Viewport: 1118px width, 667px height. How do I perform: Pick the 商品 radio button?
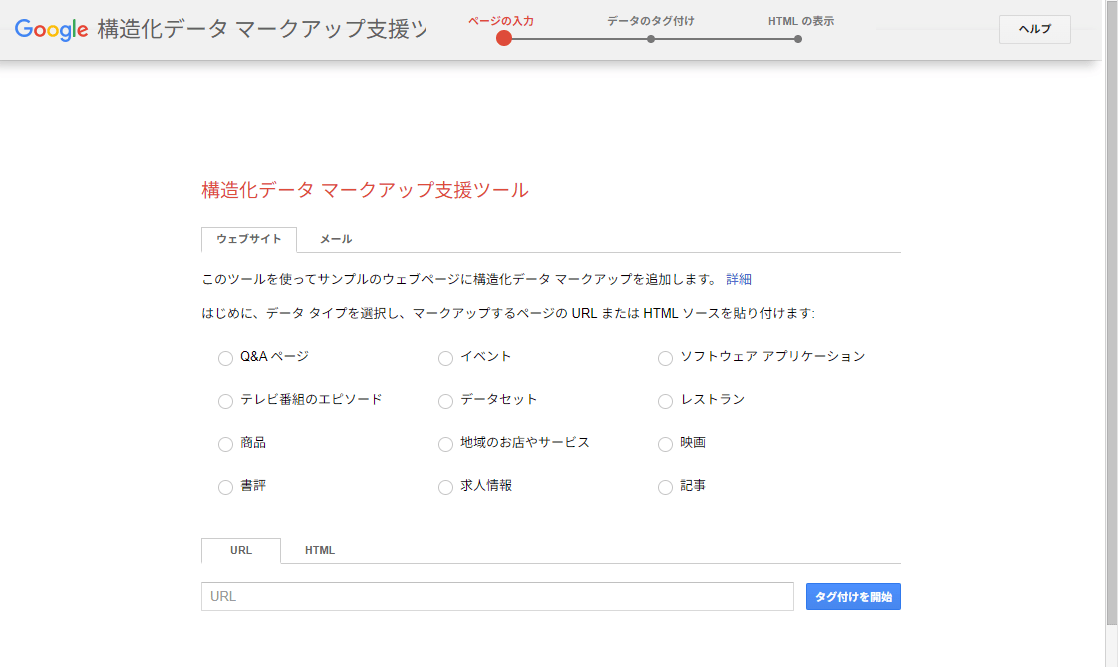[225, 444]
